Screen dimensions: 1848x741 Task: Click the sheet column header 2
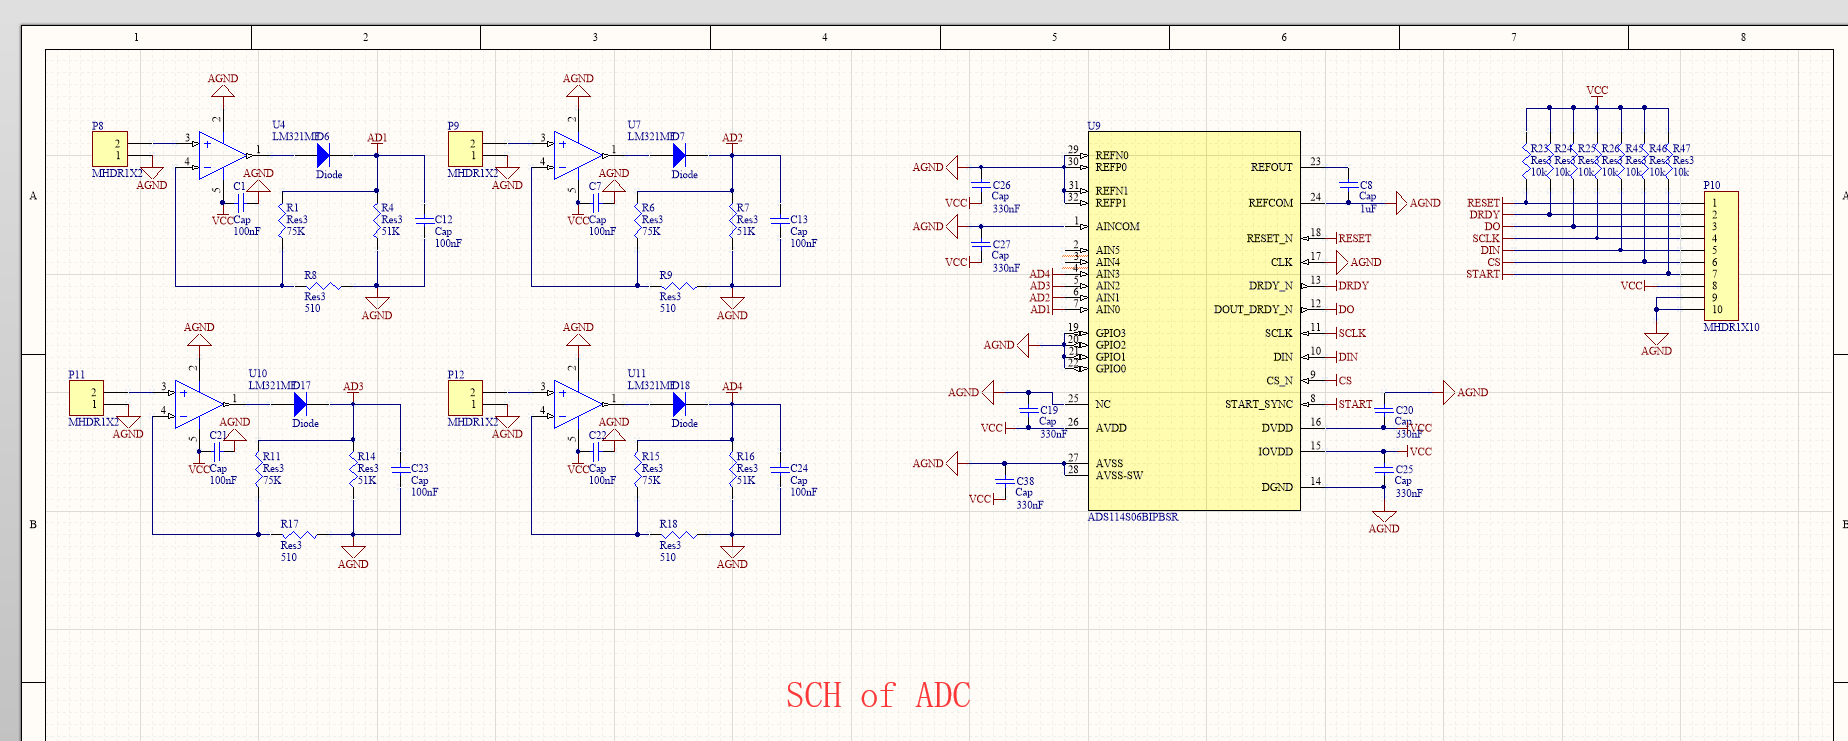(x=365, y=37)
